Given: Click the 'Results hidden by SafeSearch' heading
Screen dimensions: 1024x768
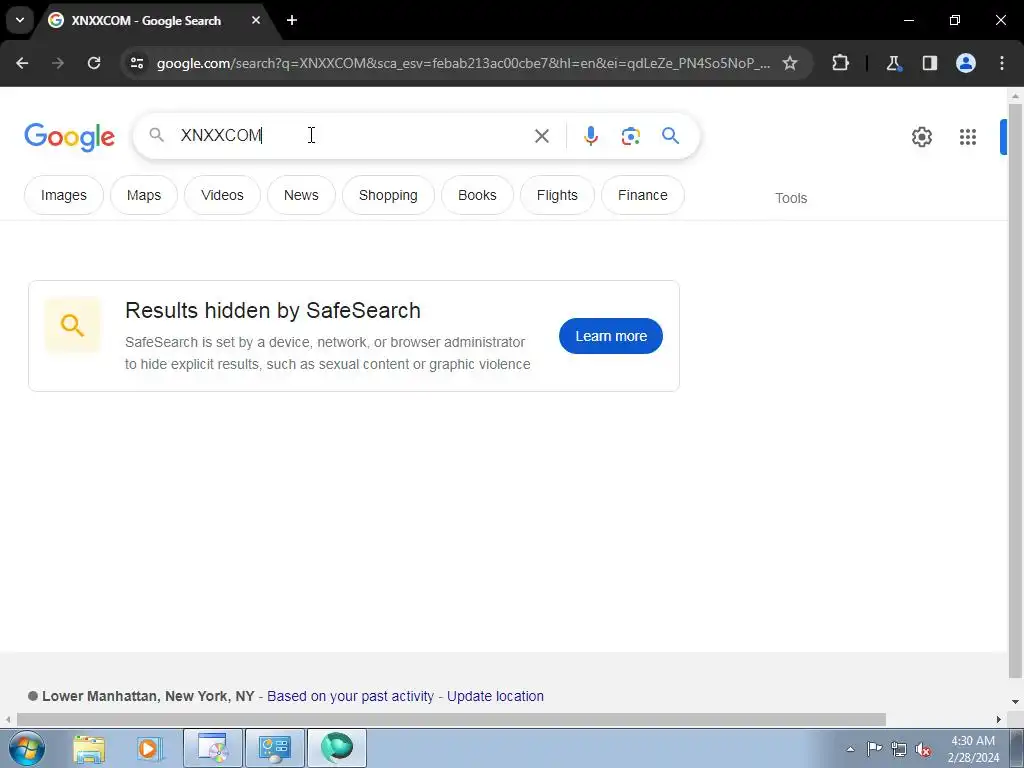Looking at the screenshot, I should pyautogui.click(x=273, y=310).
